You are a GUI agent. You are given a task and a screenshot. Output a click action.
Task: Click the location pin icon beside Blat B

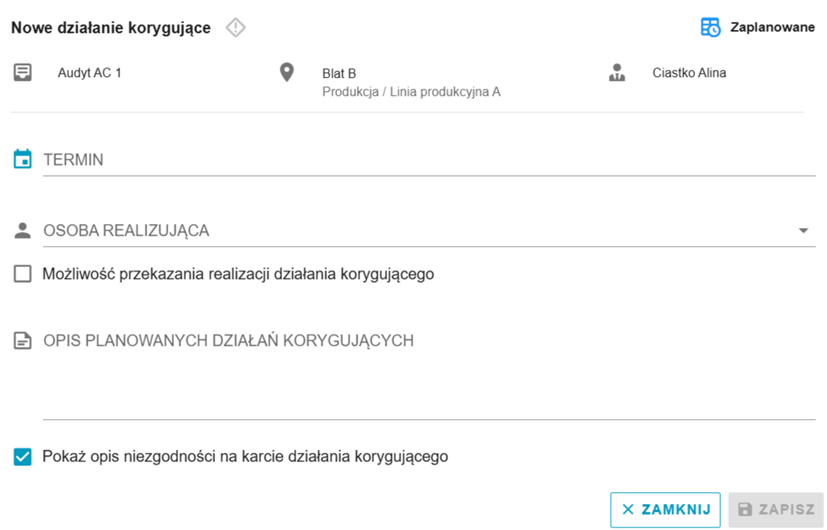286,72
